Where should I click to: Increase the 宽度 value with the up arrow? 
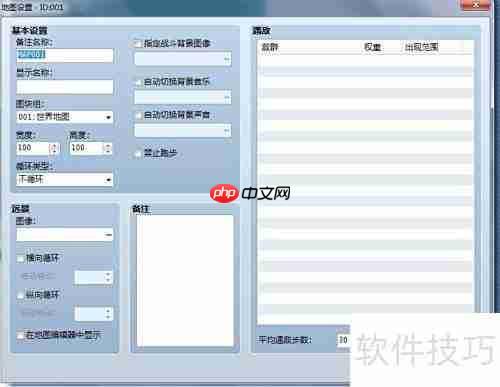pyautogui.click(x=54, y=145)
